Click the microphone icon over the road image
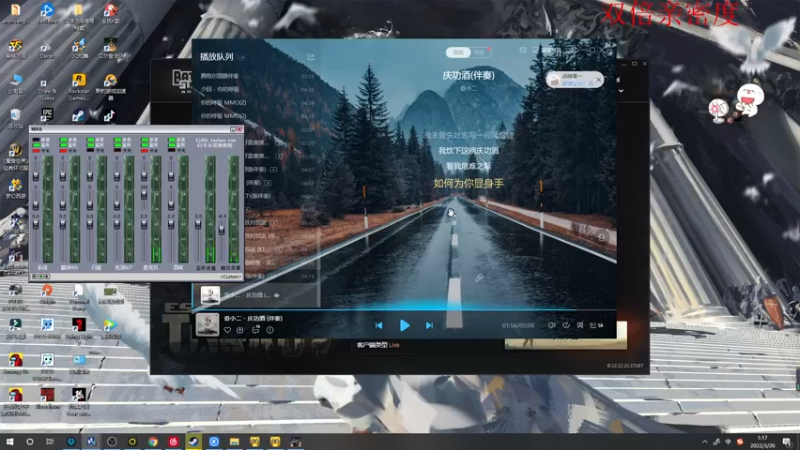The width and height of the screenshot is (800, 450). (x=479, y=278)
